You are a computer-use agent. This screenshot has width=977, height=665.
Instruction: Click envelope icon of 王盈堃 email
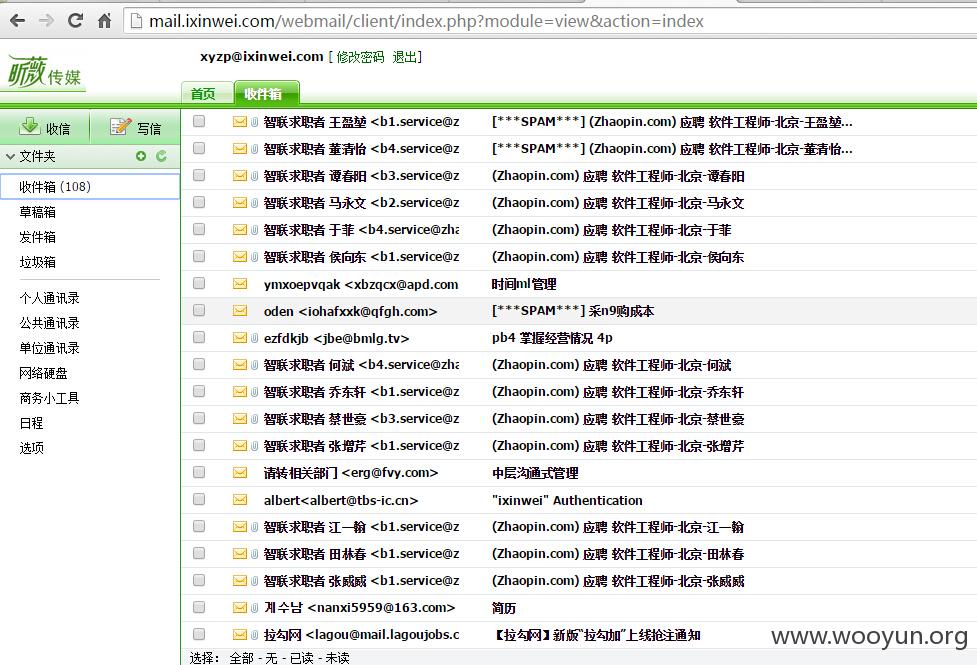pos(240,122)
